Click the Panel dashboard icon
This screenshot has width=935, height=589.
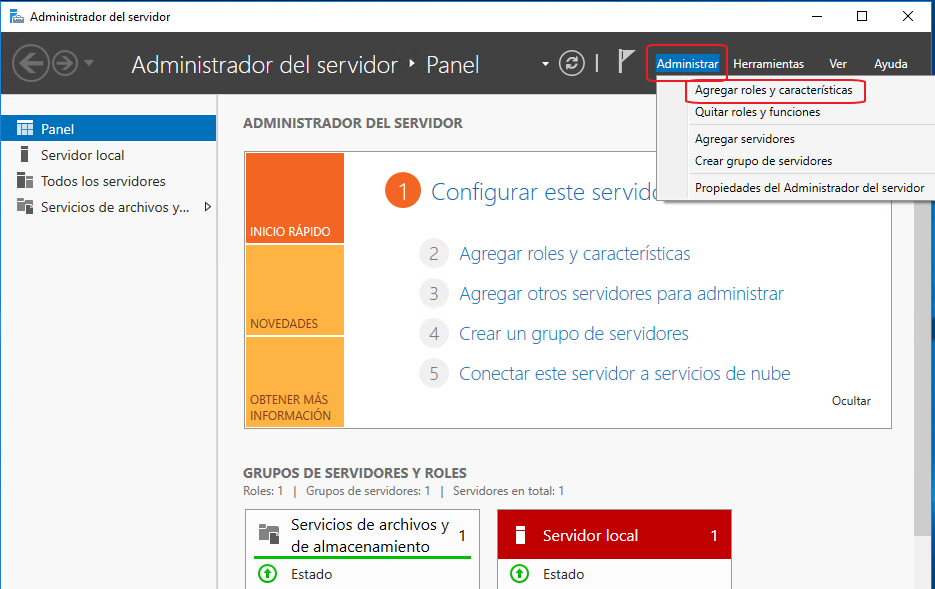pyautogui.click(x=25, y=128)
